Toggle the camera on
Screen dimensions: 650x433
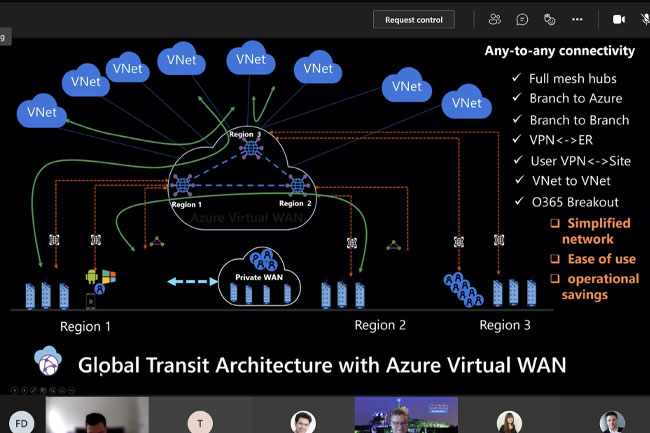click(x=619, y=19)
